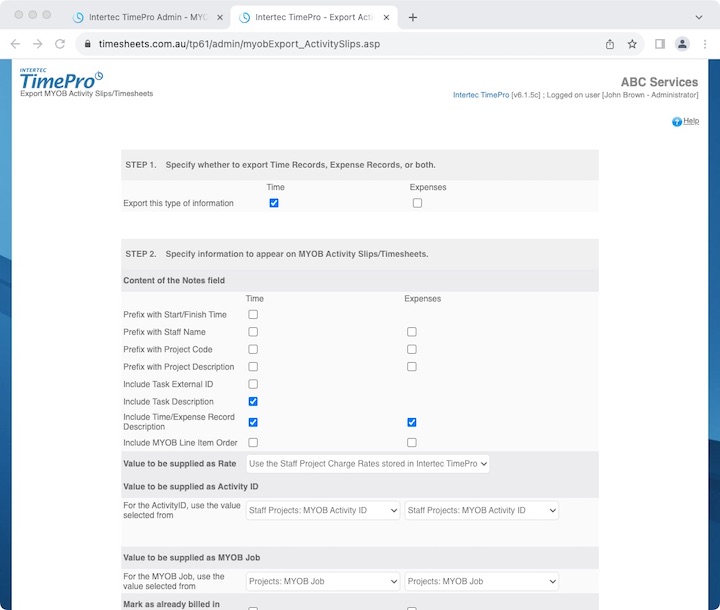
Task: Enable the Expenses export checkbox in Step 1
Action: pos(417,203)
